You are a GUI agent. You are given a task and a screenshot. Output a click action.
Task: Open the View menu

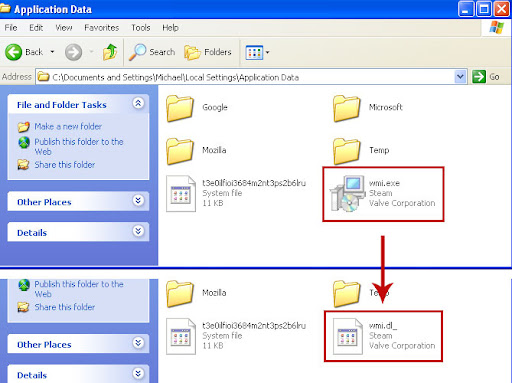[x=64, y=28]
